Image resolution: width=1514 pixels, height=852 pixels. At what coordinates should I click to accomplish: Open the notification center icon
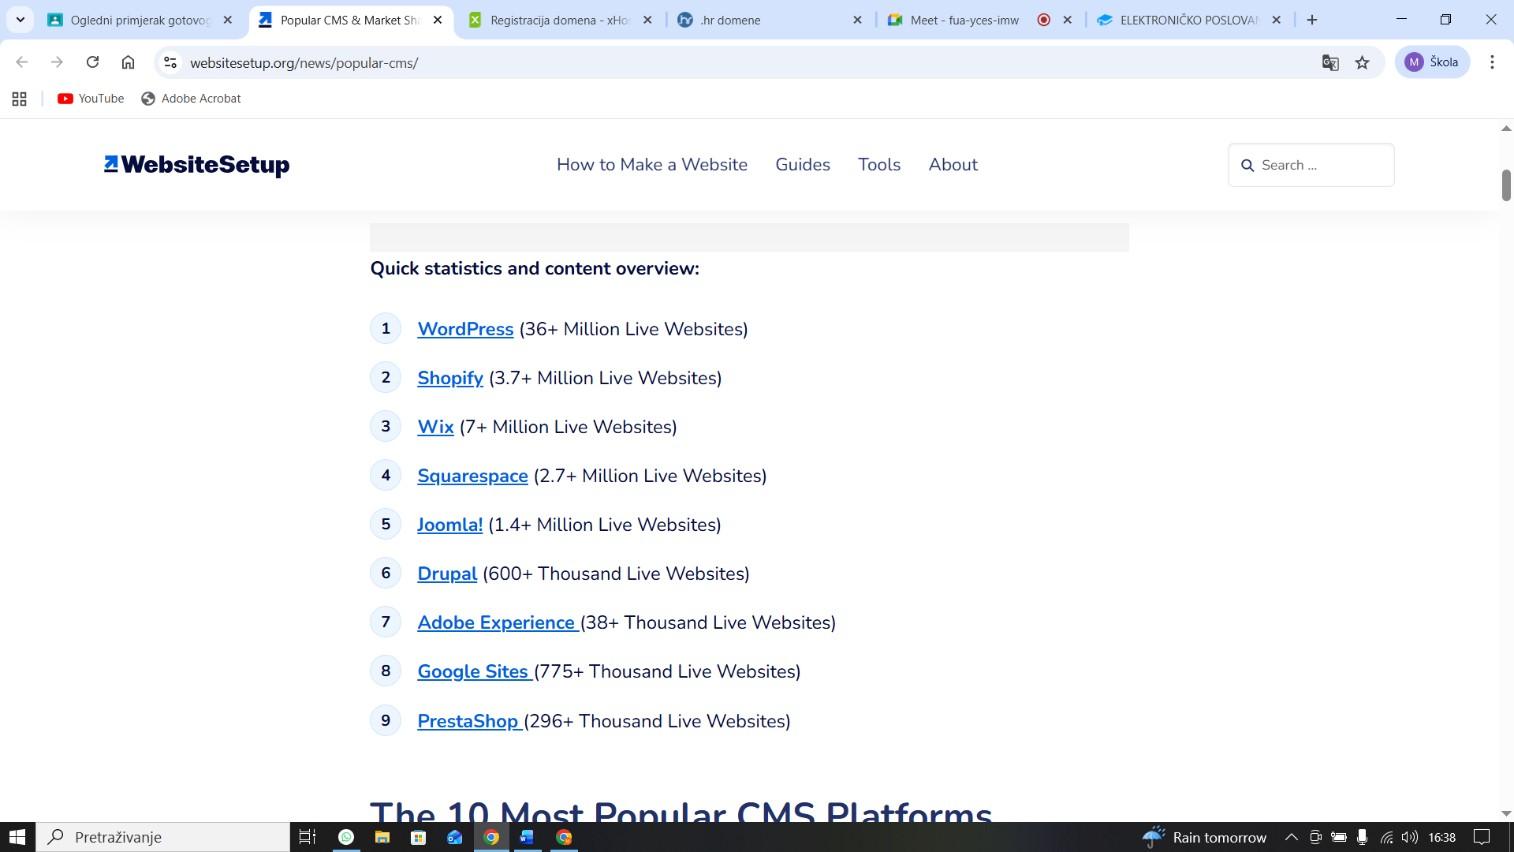point(1483,837)
